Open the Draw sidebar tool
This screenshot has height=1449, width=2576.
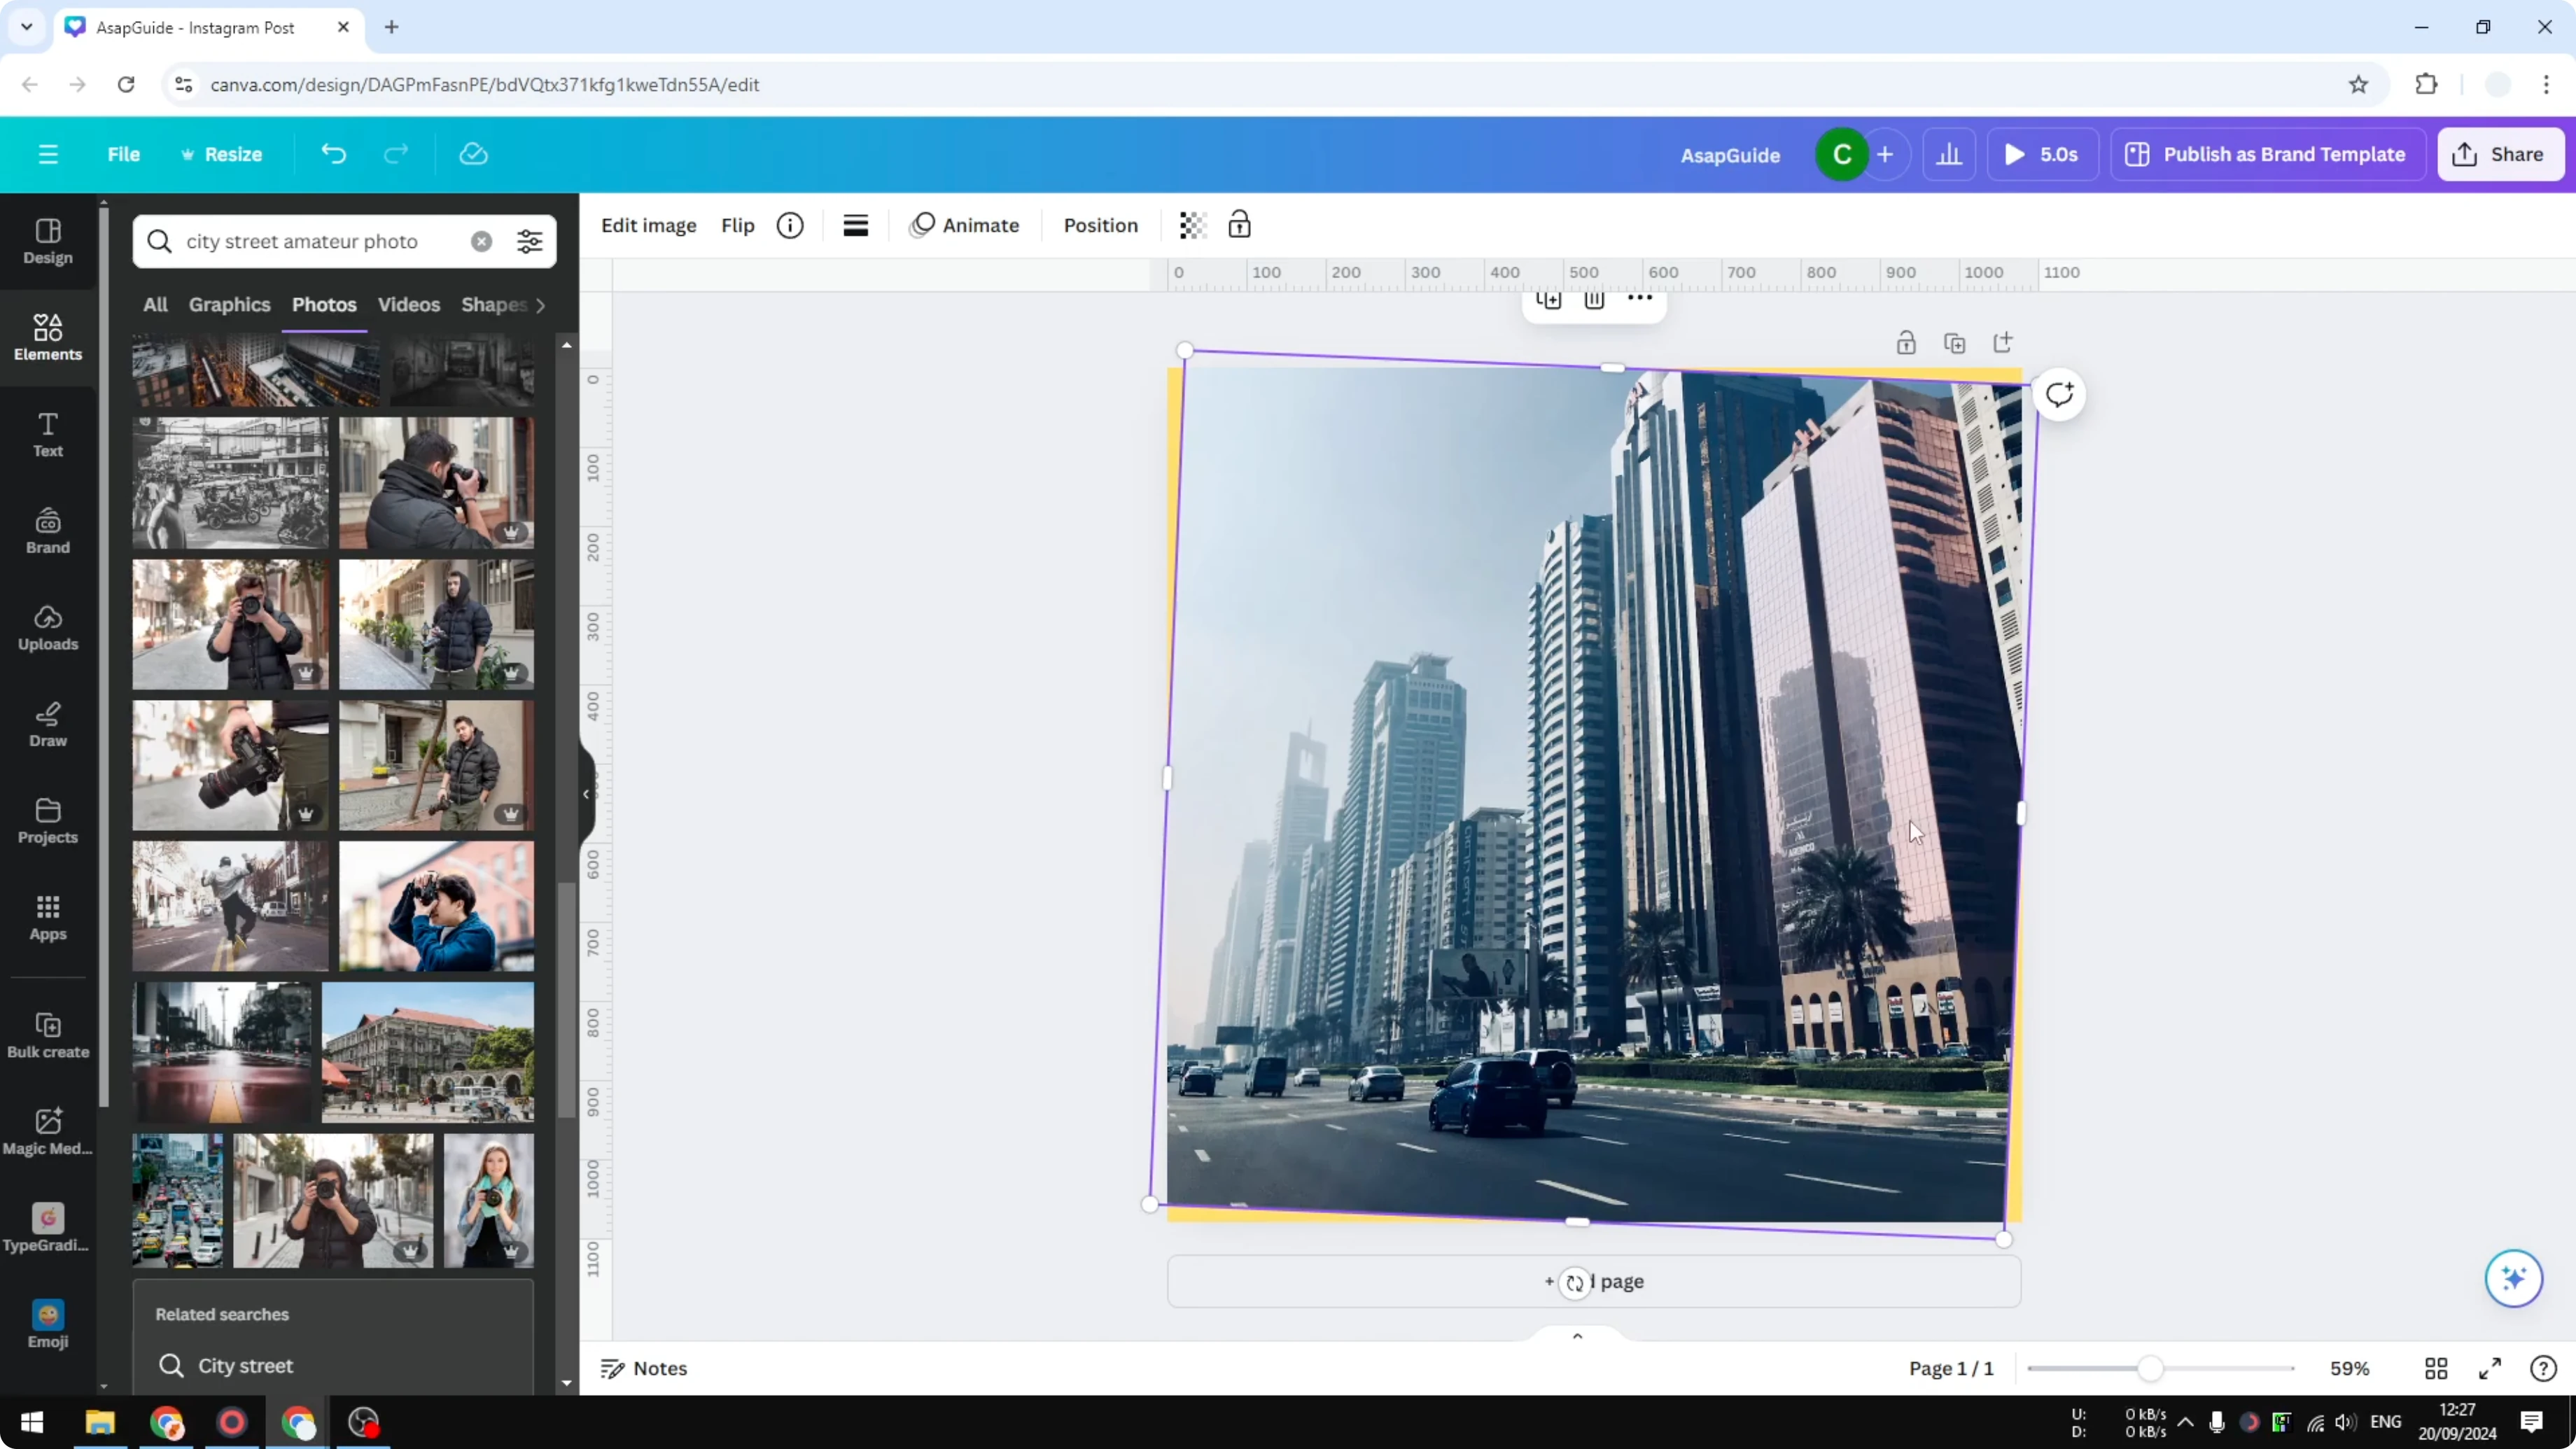click(x=48, y=725)
